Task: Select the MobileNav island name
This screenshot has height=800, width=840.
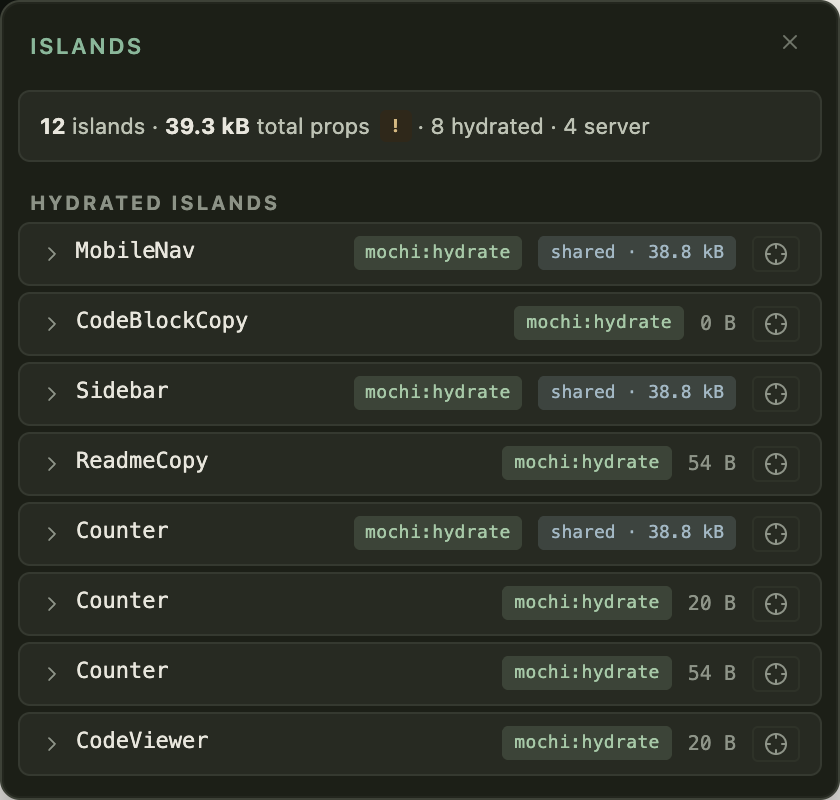Action: point(135,251)
